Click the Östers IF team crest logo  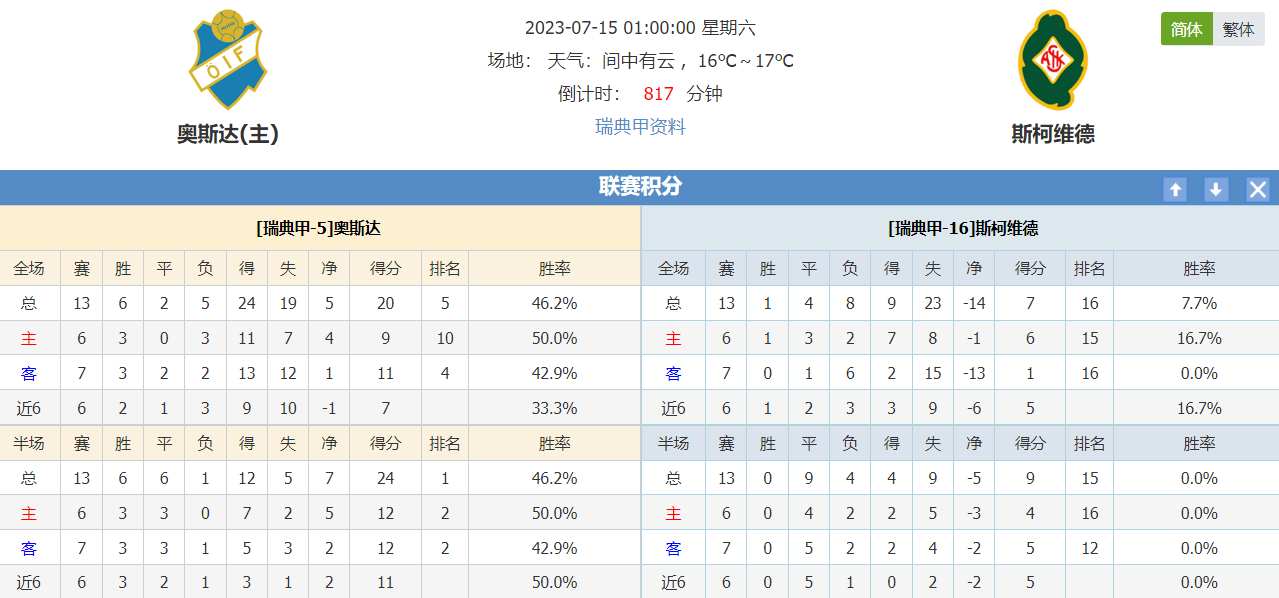click(x=228, y=60)
